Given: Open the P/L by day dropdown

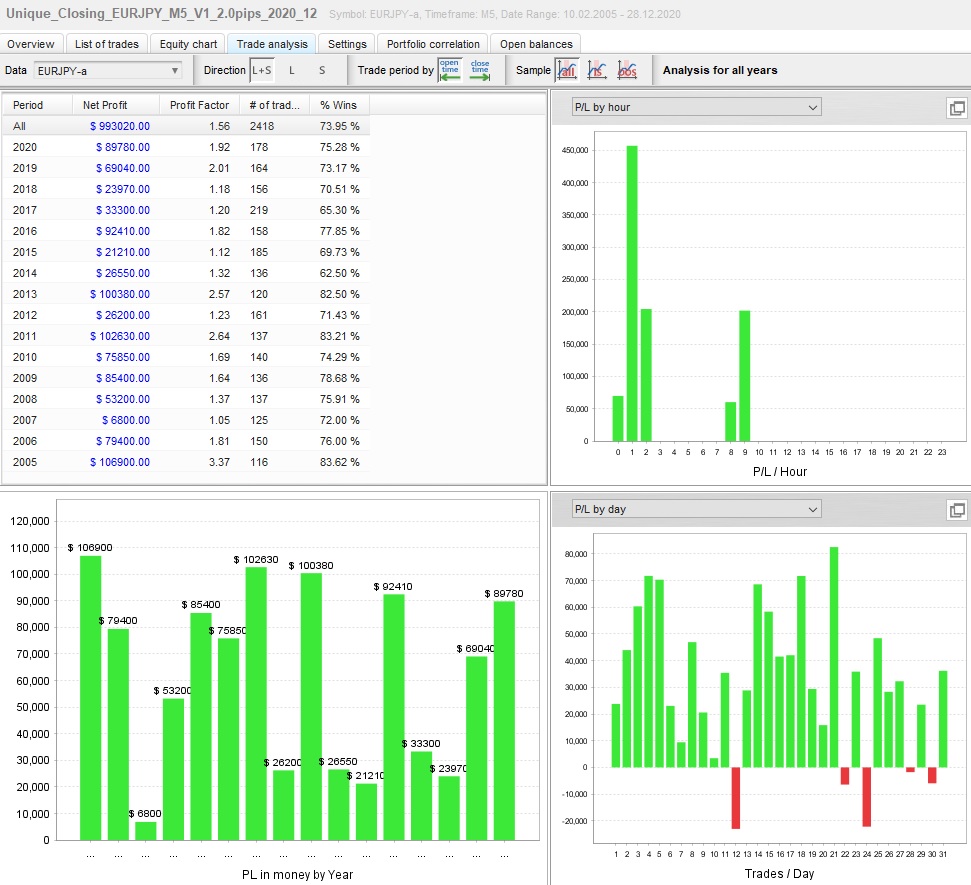Looking at the screenshot, I should click(x=695, y=509).
